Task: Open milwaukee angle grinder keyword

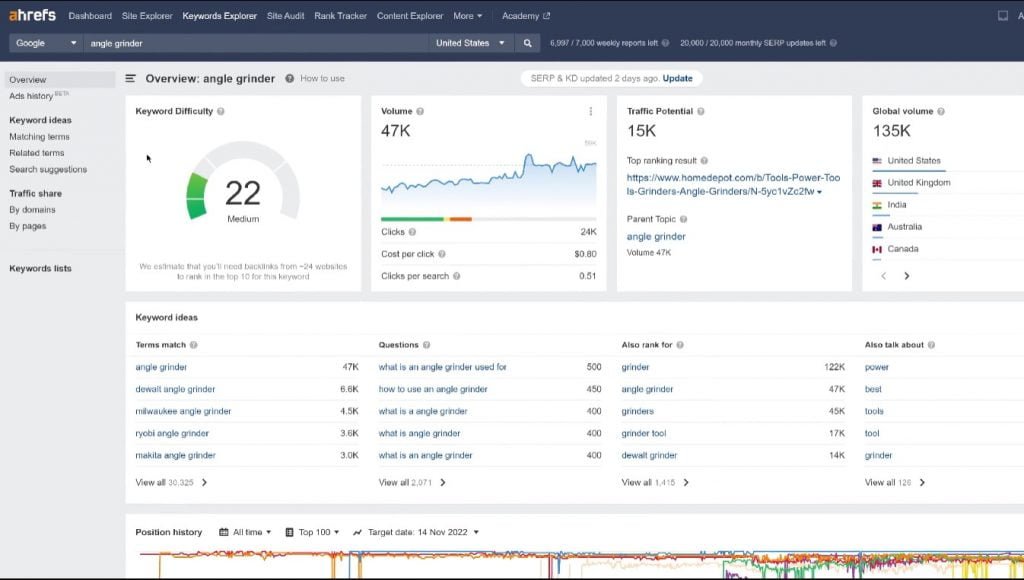Action: 183,411
